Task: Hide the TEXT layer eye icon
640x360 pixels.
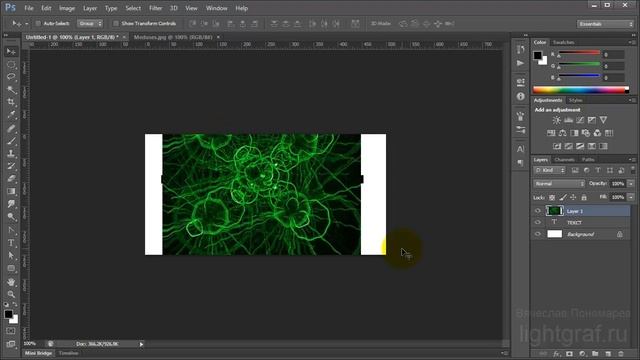Action: 538,222
